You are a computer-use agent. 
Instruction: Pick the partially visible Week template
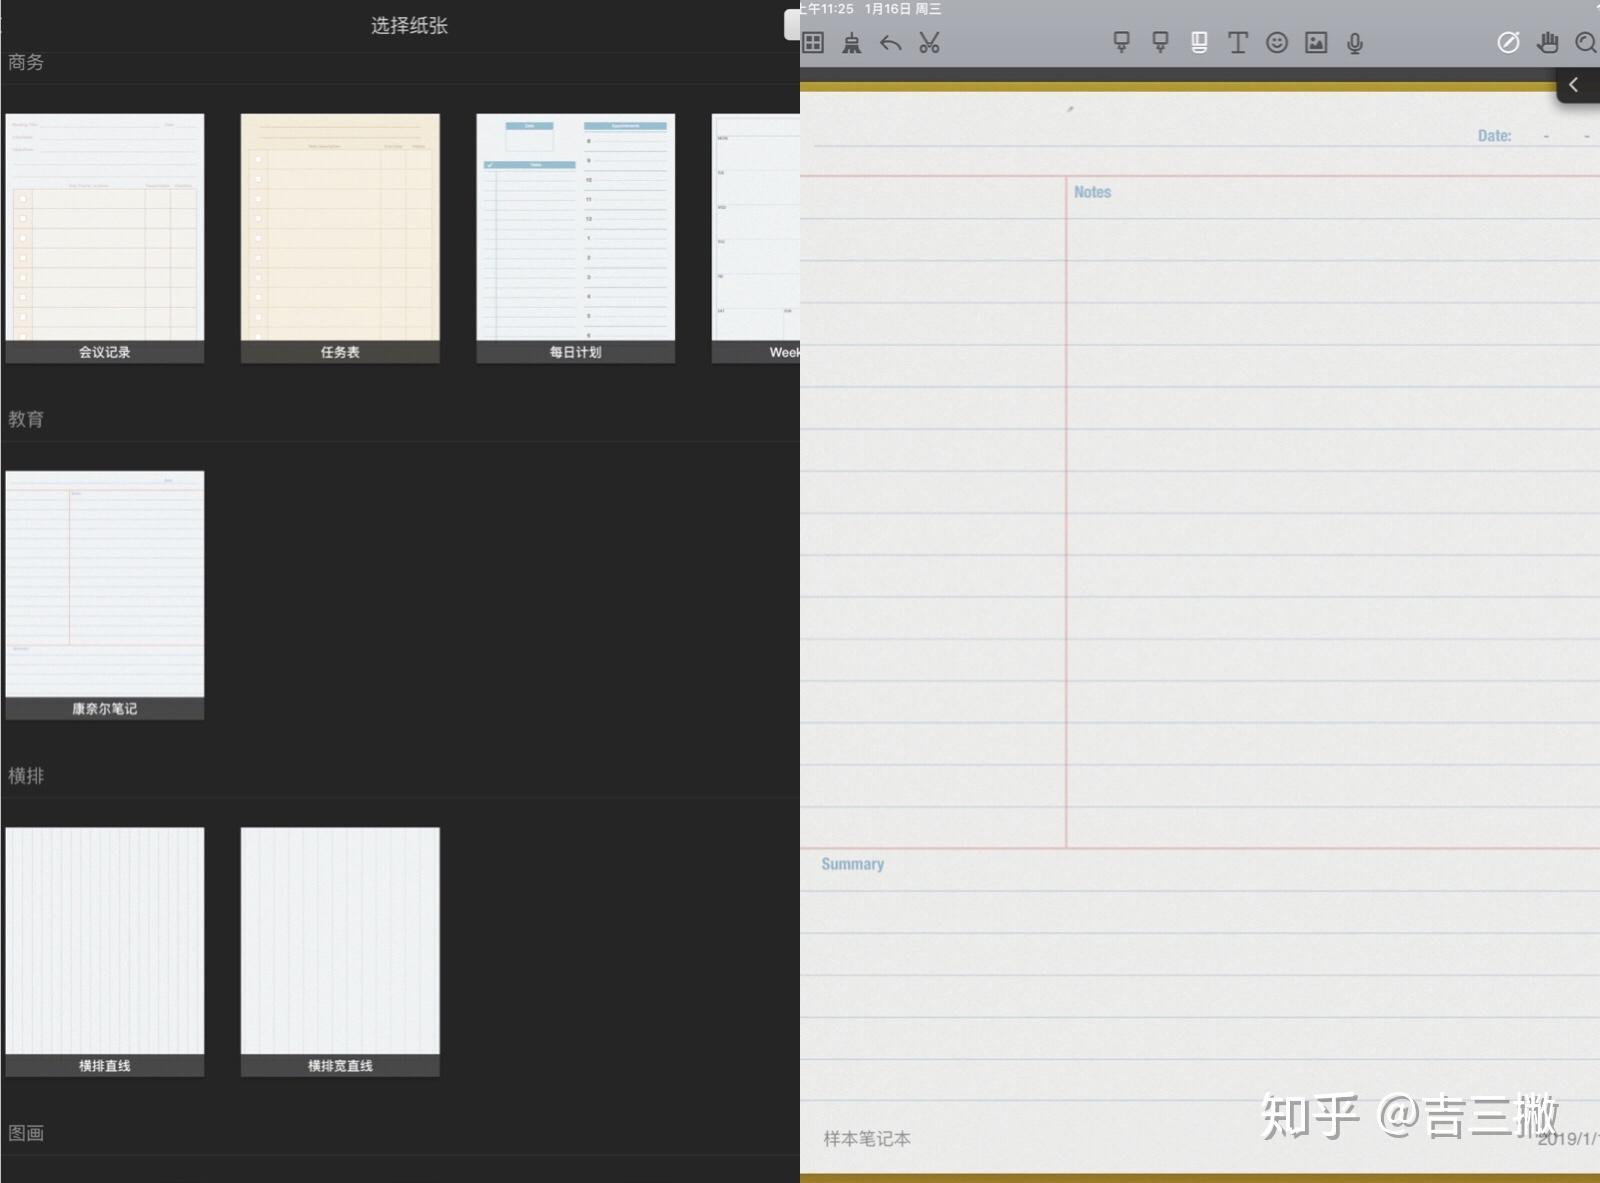click(756, 238)
